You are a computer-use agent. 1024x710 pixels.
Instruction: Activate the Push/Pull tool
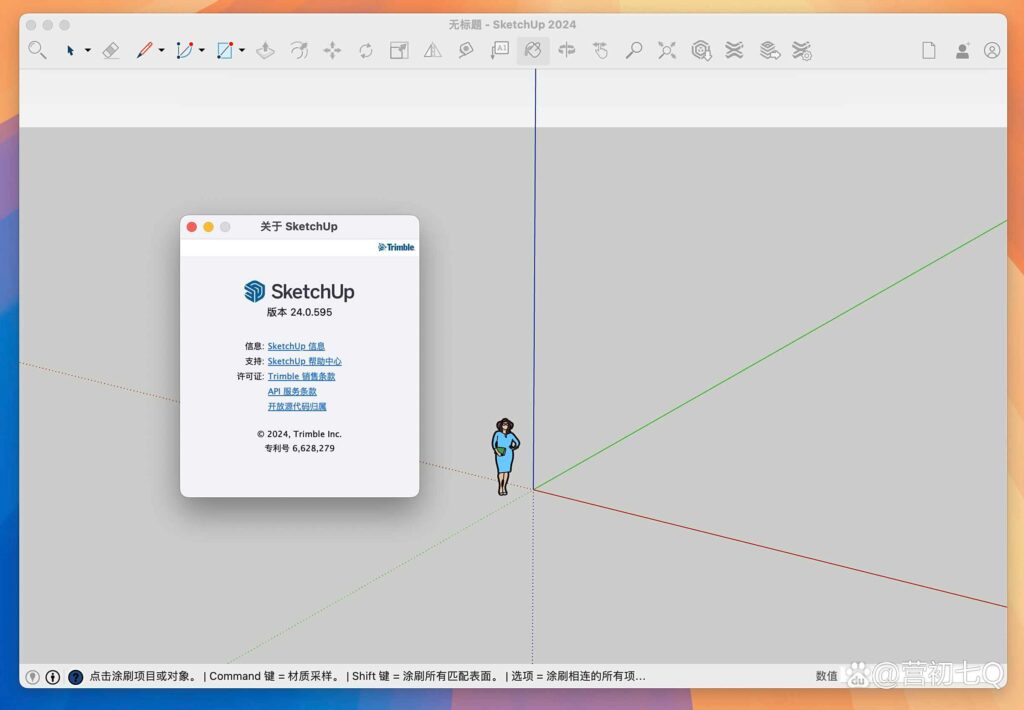tap(265, 50)
